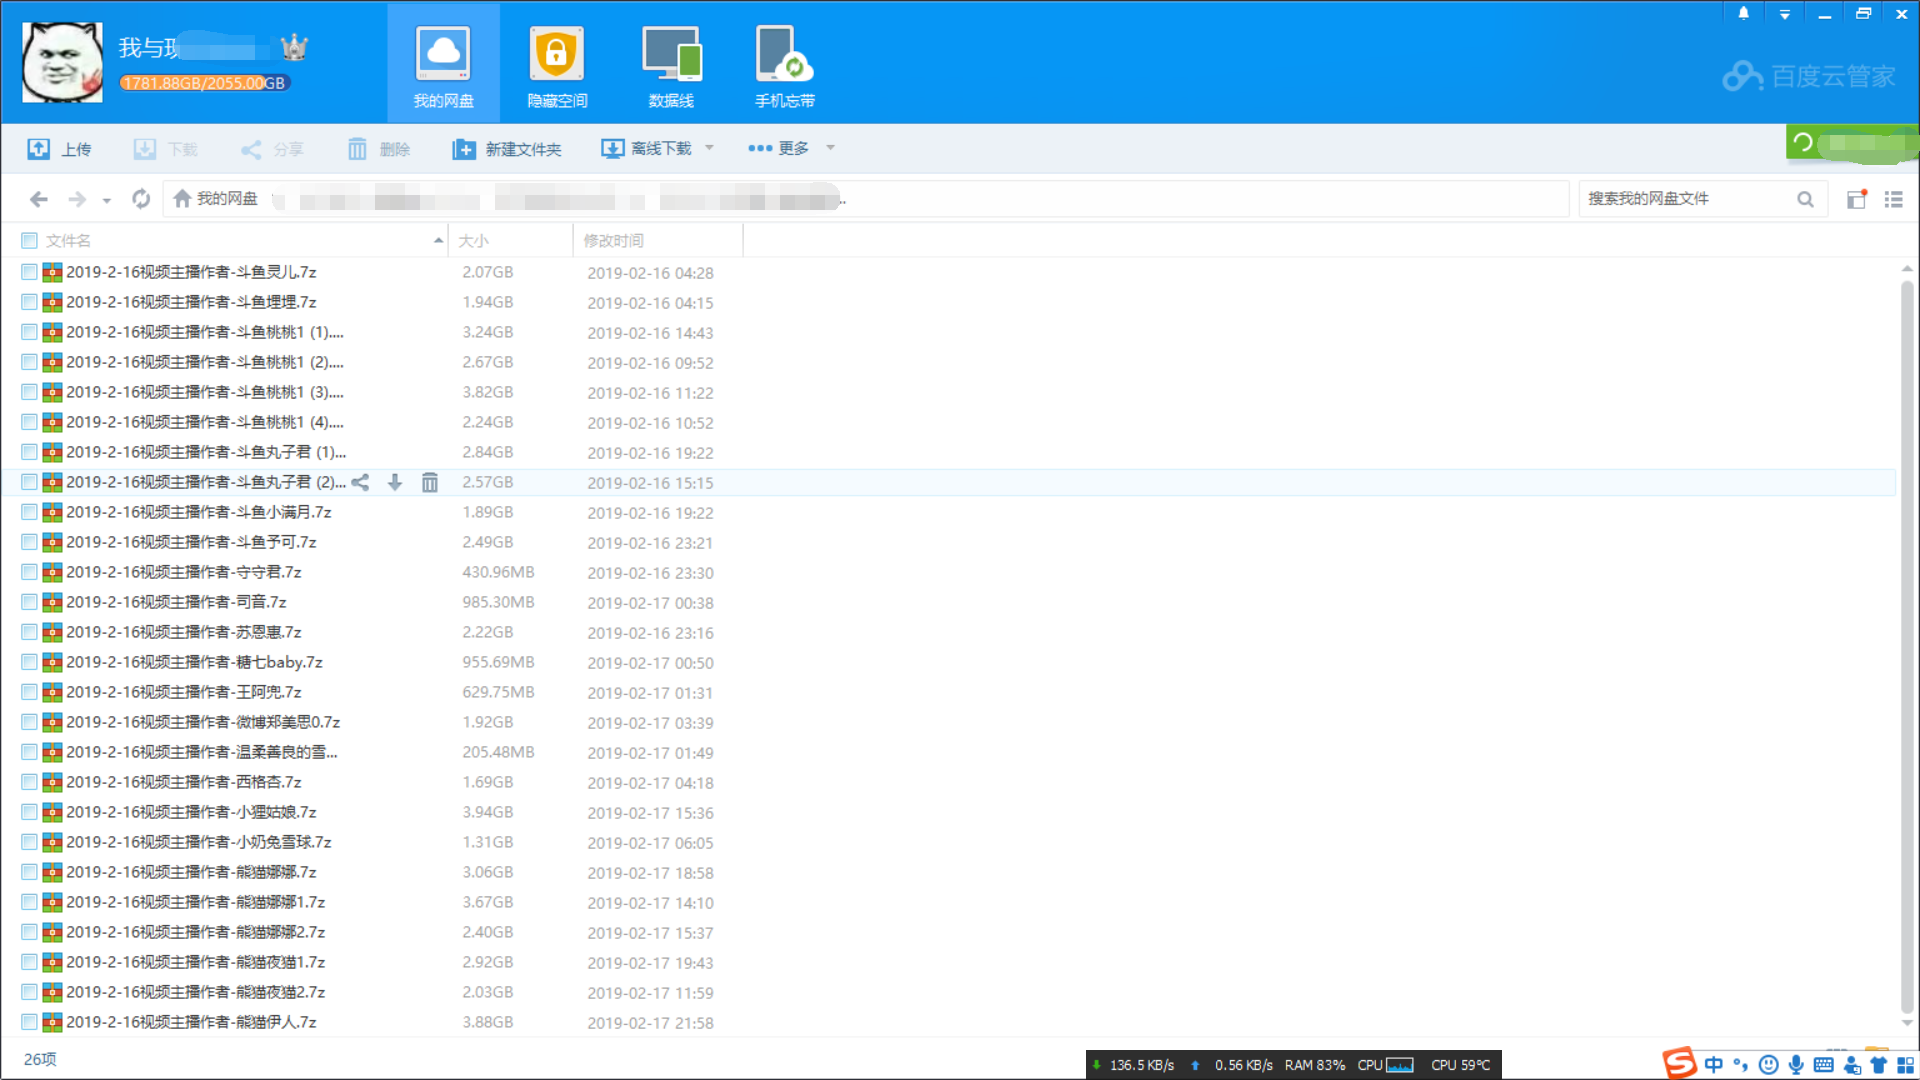Open navigation history dropdown arrow
The image size is (1920, 1080).
(x=106, y=200)
